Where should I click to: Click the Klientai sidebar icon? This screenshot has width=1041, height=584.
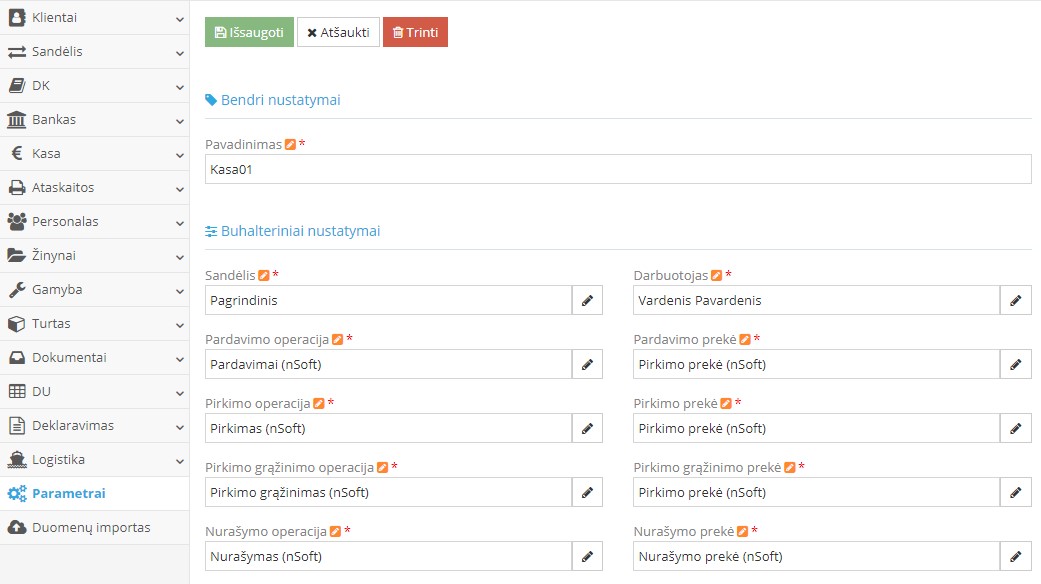[18, 17]
